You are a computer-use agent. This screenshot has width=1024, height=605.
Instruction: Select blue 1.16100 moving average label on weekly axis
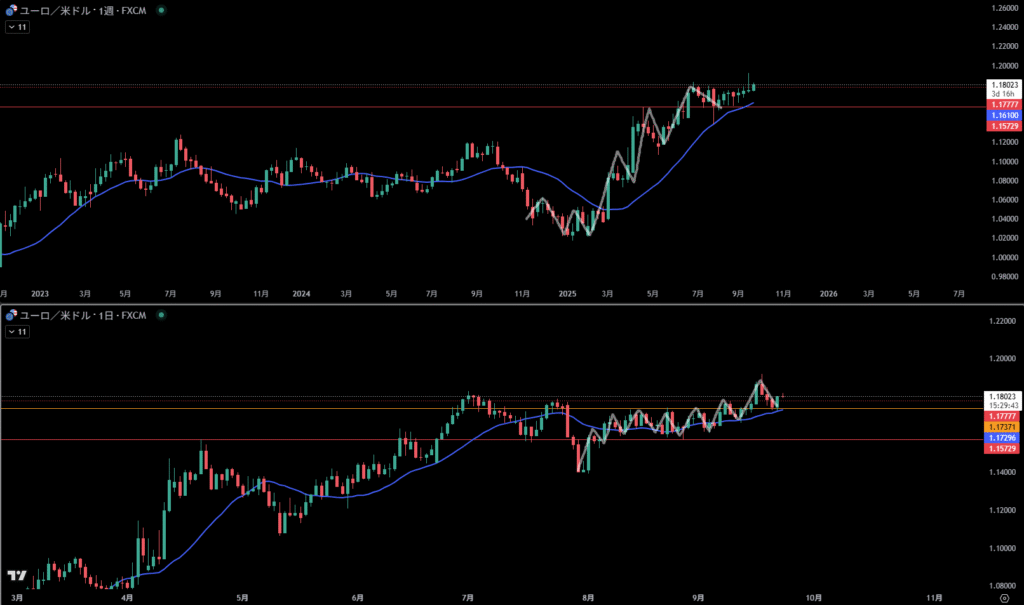pyautogui.click(x=1003, y=116)
